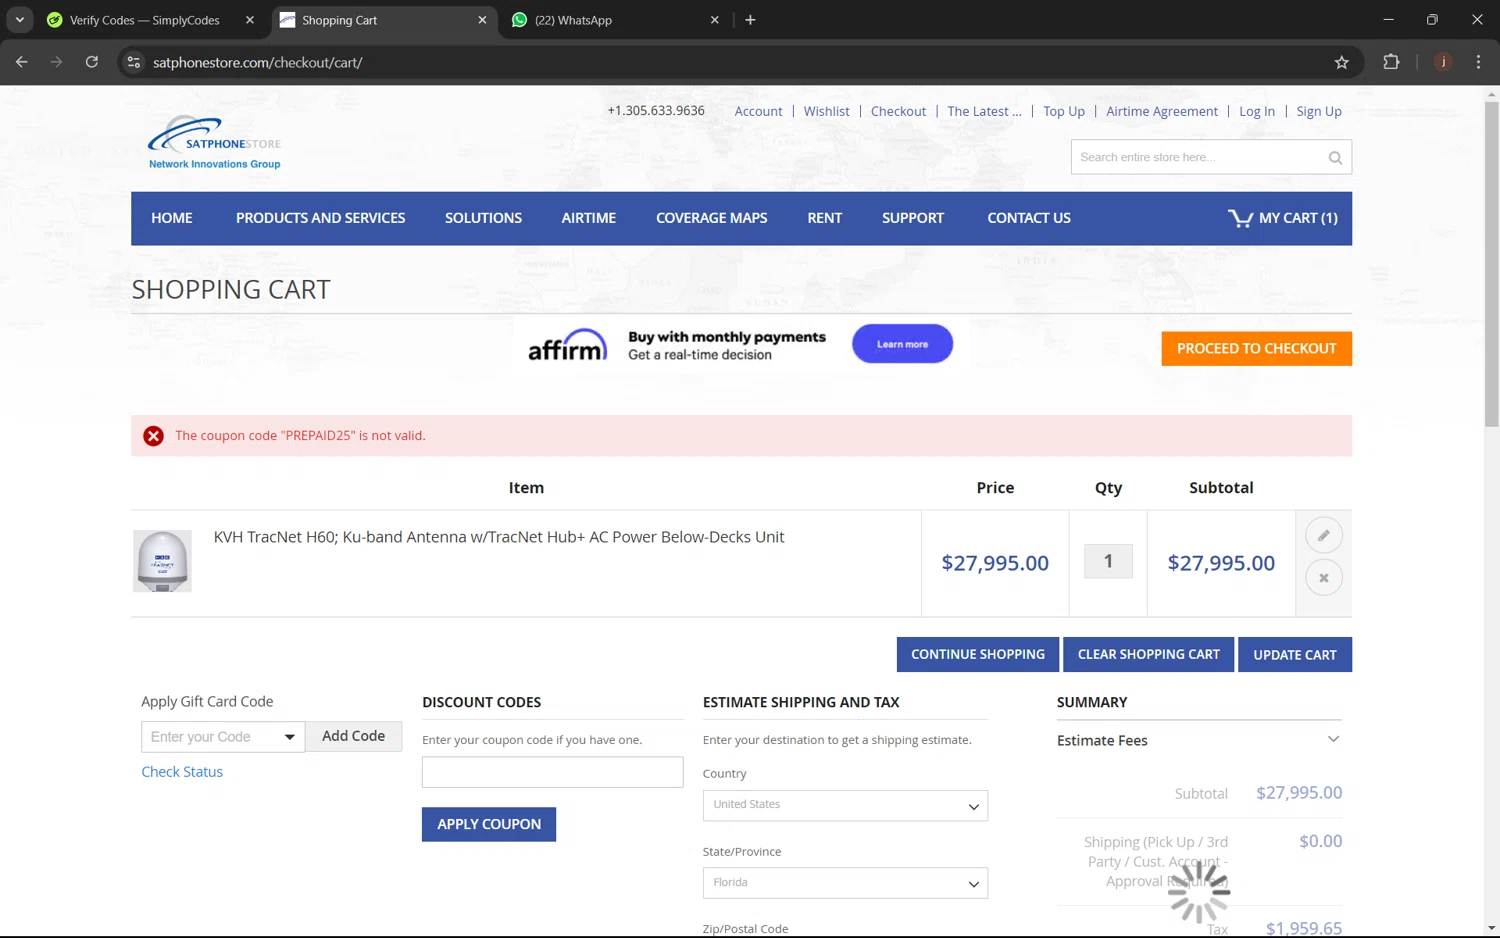Open RENT menu item
This screenshot has height=938, width=1500.
pyautogui.click(x=825, y=218)
